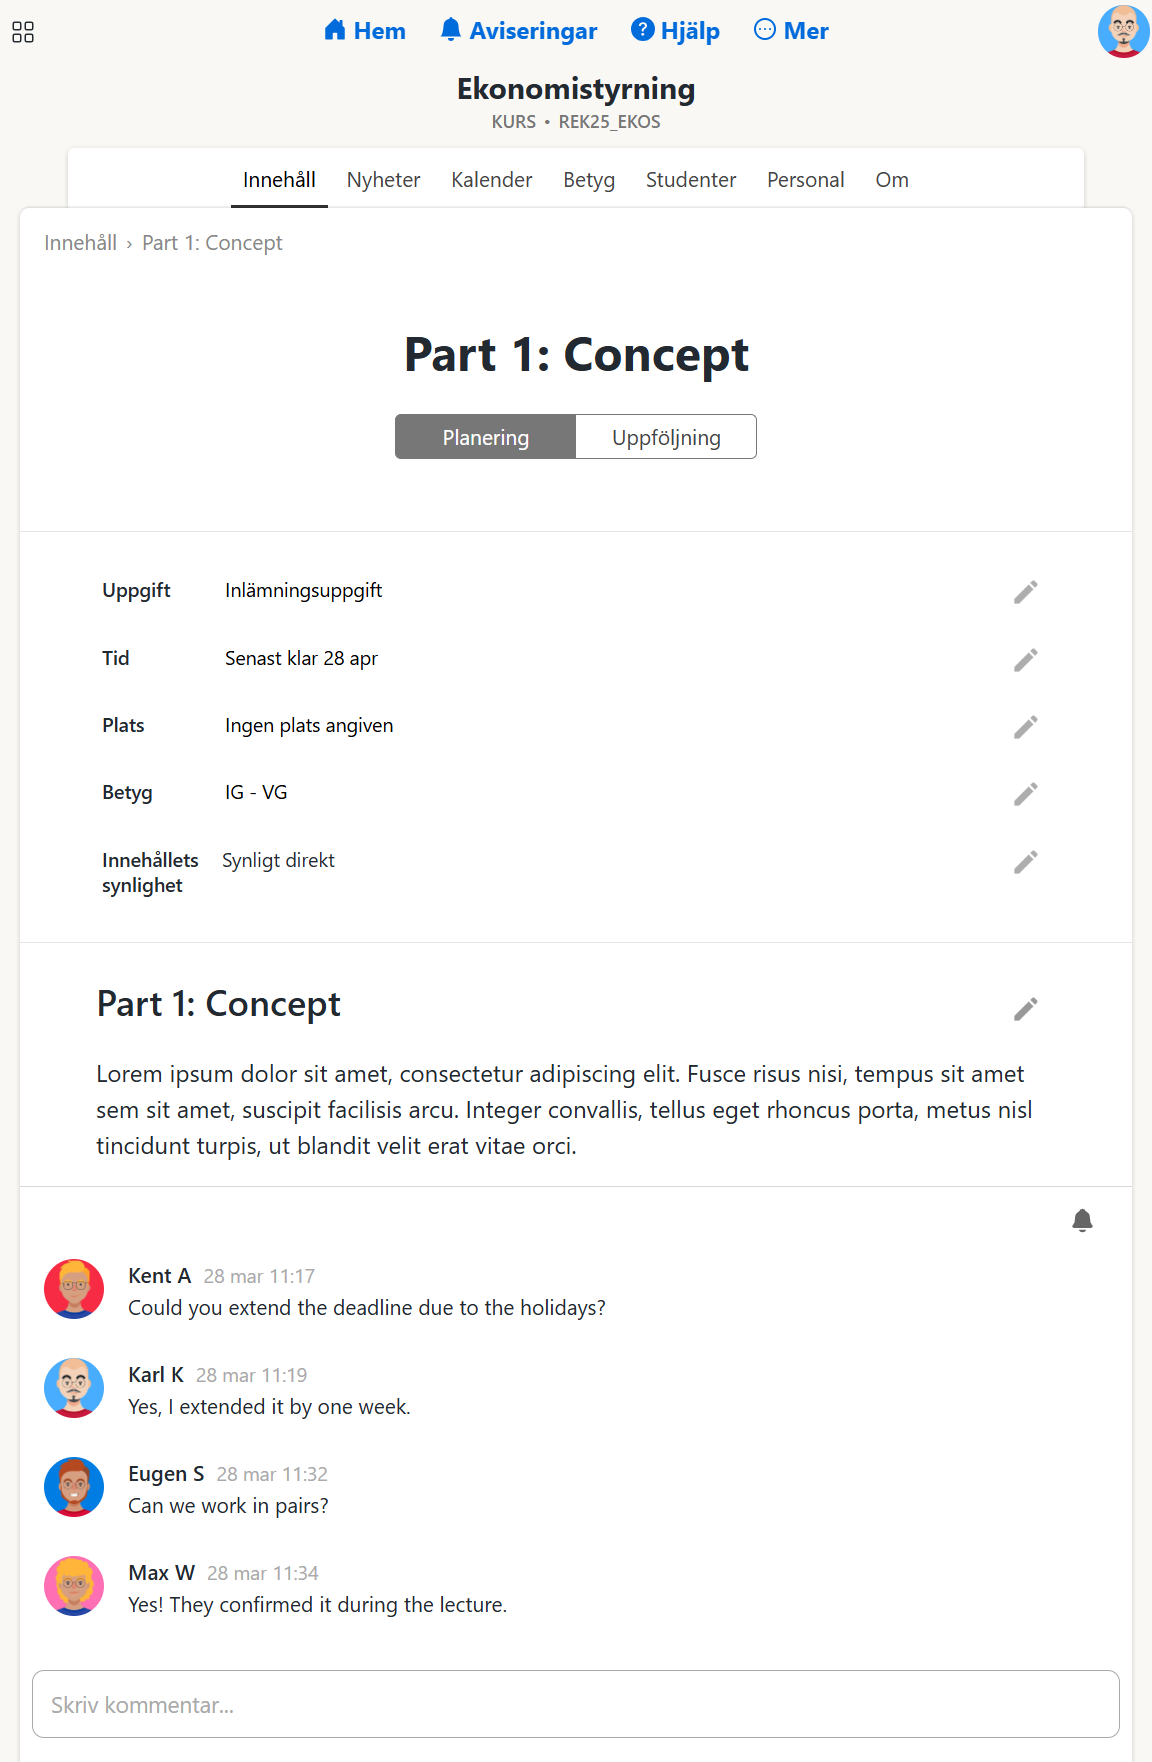The width and height of the screenshot is (1152, 1762).
Task: Click Kent A's comment avatar
Action: (x=74, y=1289)
